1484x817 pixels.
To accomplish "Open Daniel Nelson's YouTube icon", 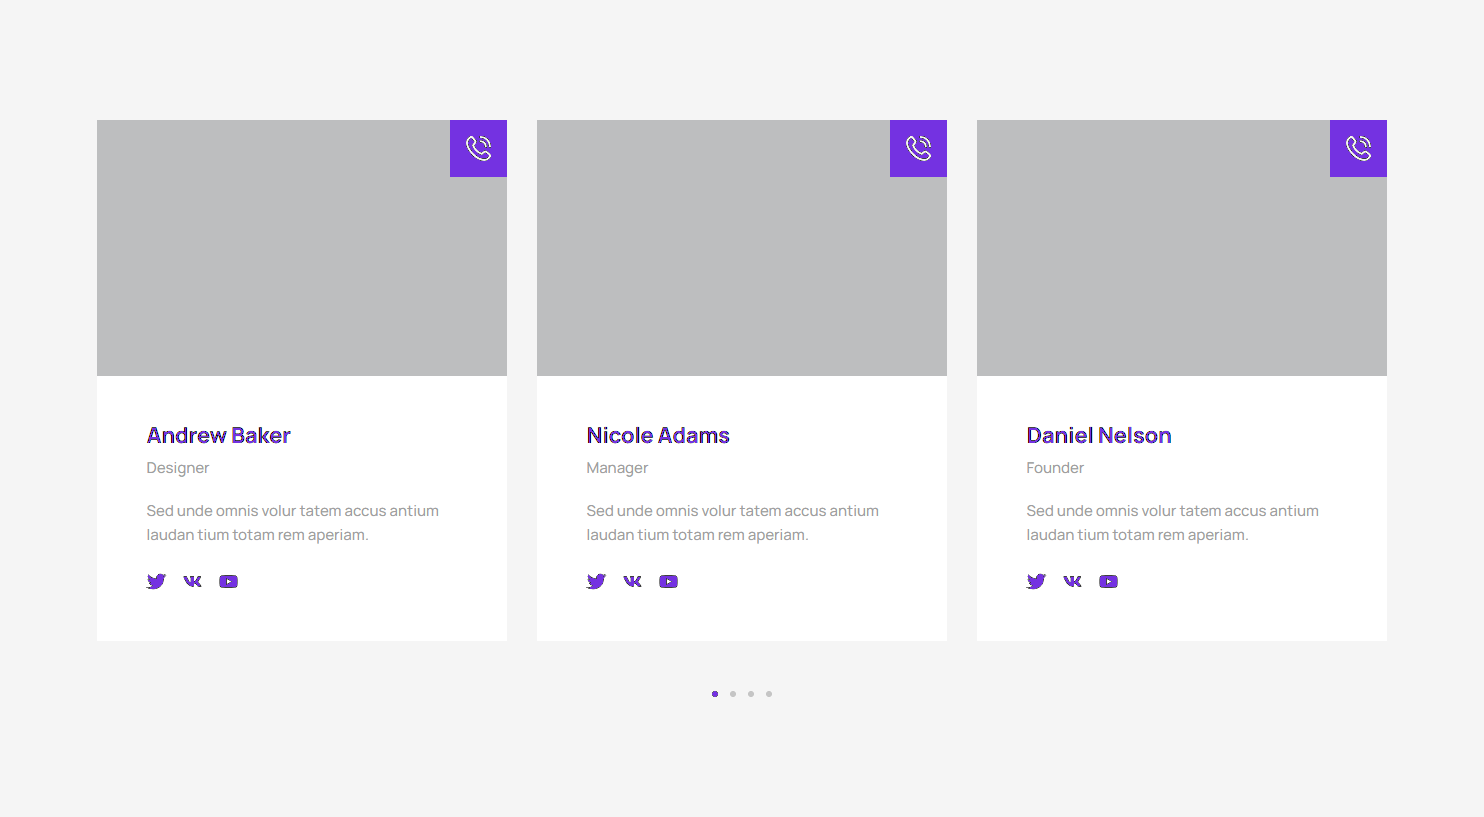I will click(x=1108, y=581).
